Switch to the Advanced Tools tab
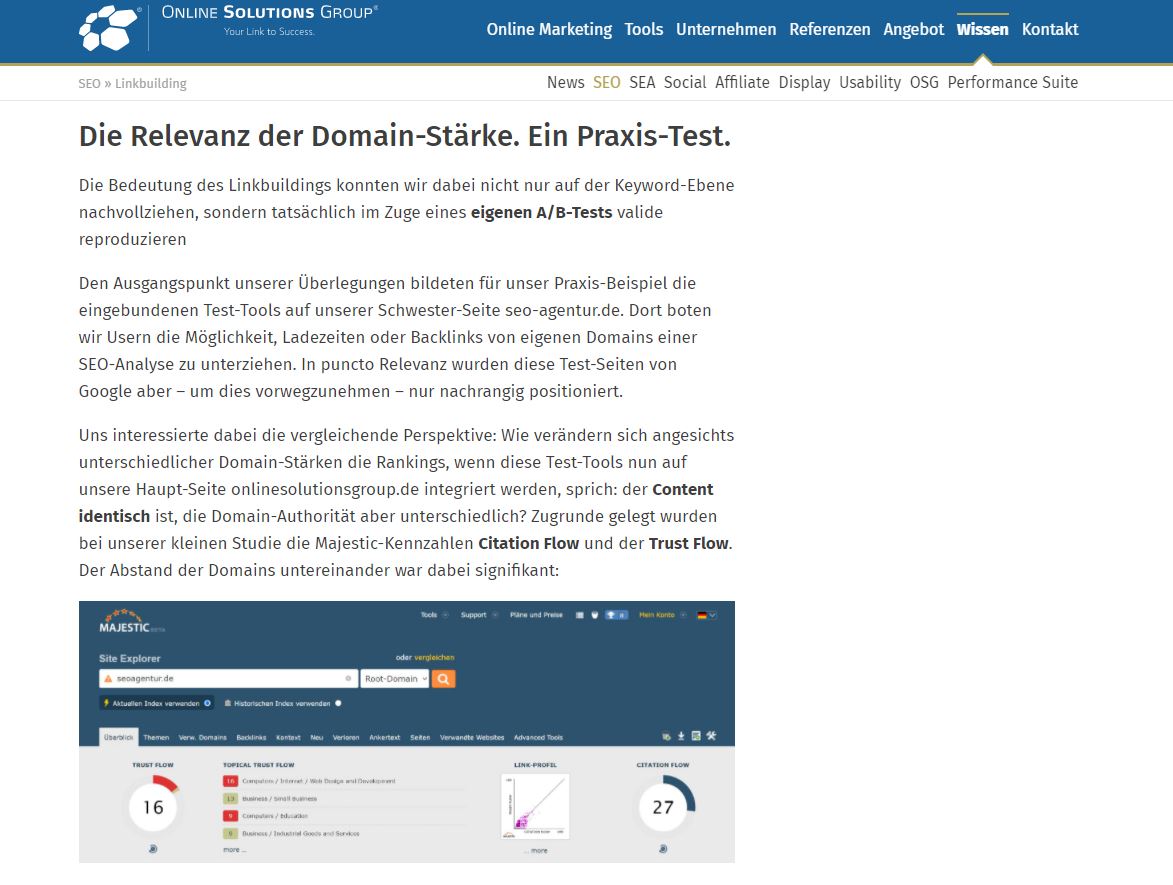Screen dimensions: 1173x885 click(539, 738)
